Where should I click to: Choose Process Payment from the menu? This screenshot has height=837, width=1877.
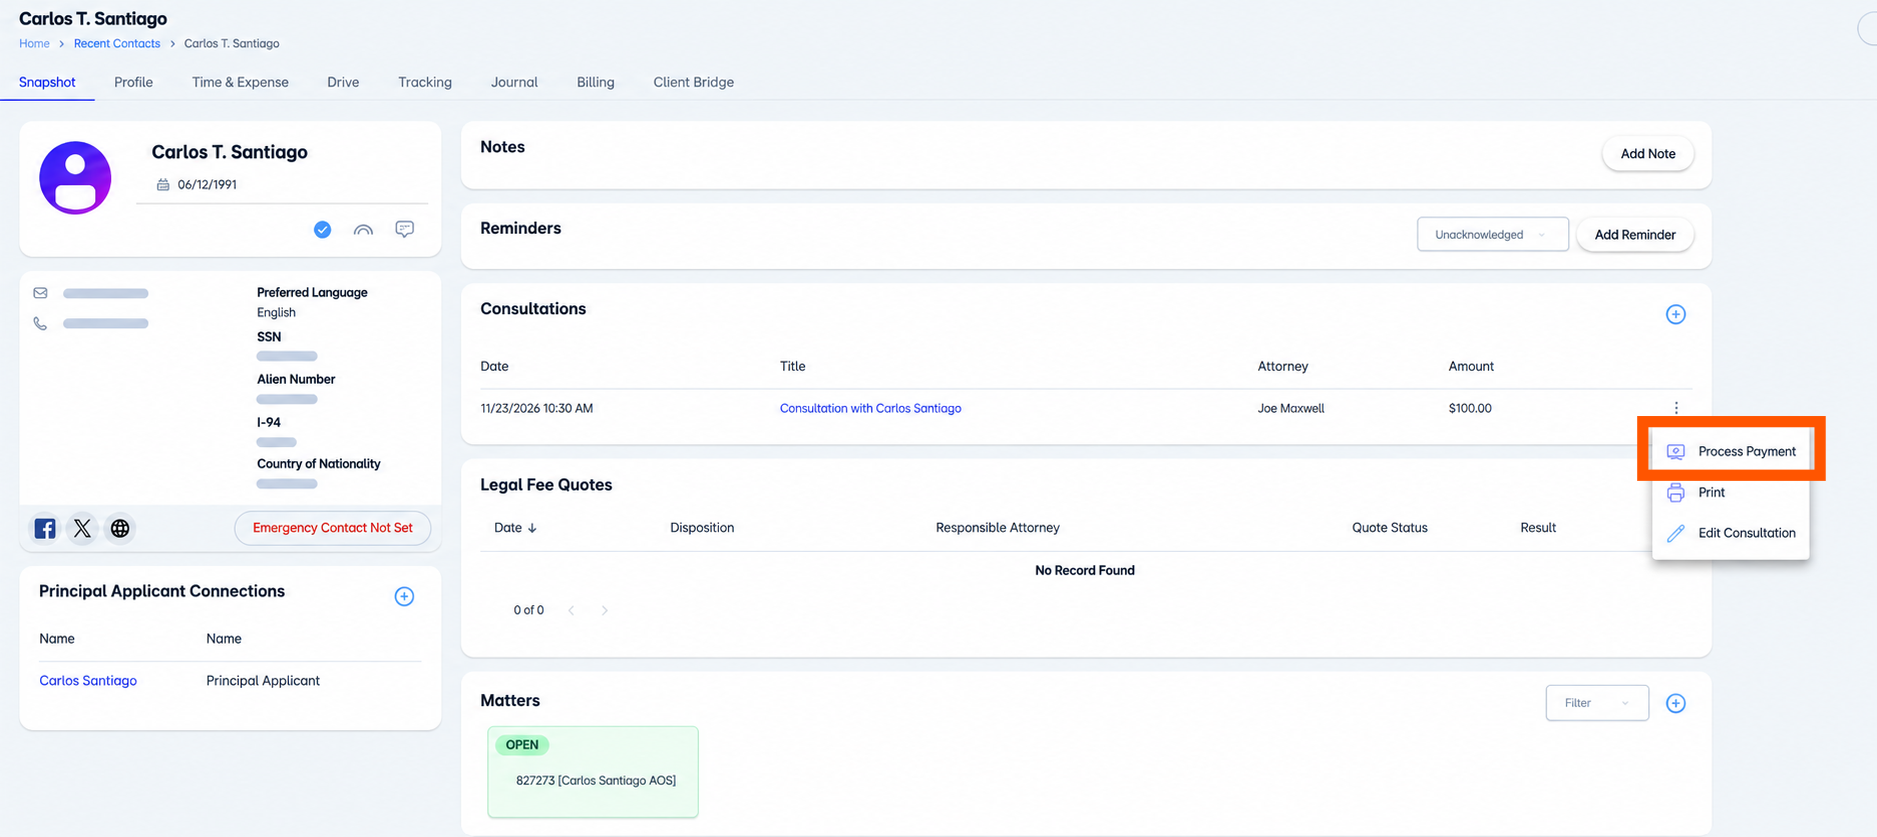coord(1731,451)
